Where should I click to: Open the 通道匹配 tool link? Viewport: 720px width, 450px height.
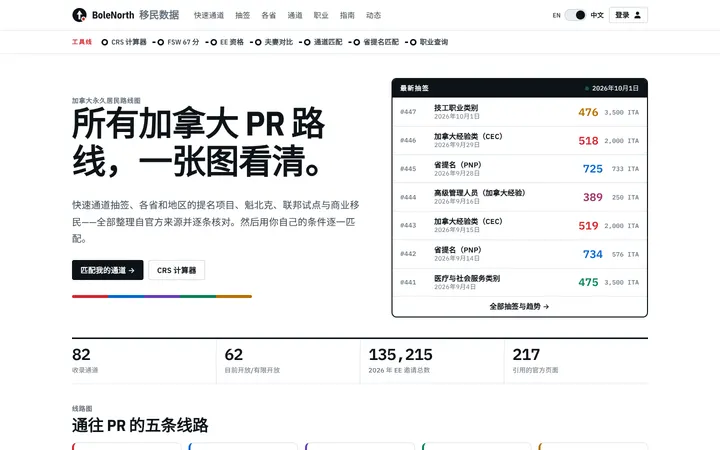pyautogui.click(x=323, y=42)
